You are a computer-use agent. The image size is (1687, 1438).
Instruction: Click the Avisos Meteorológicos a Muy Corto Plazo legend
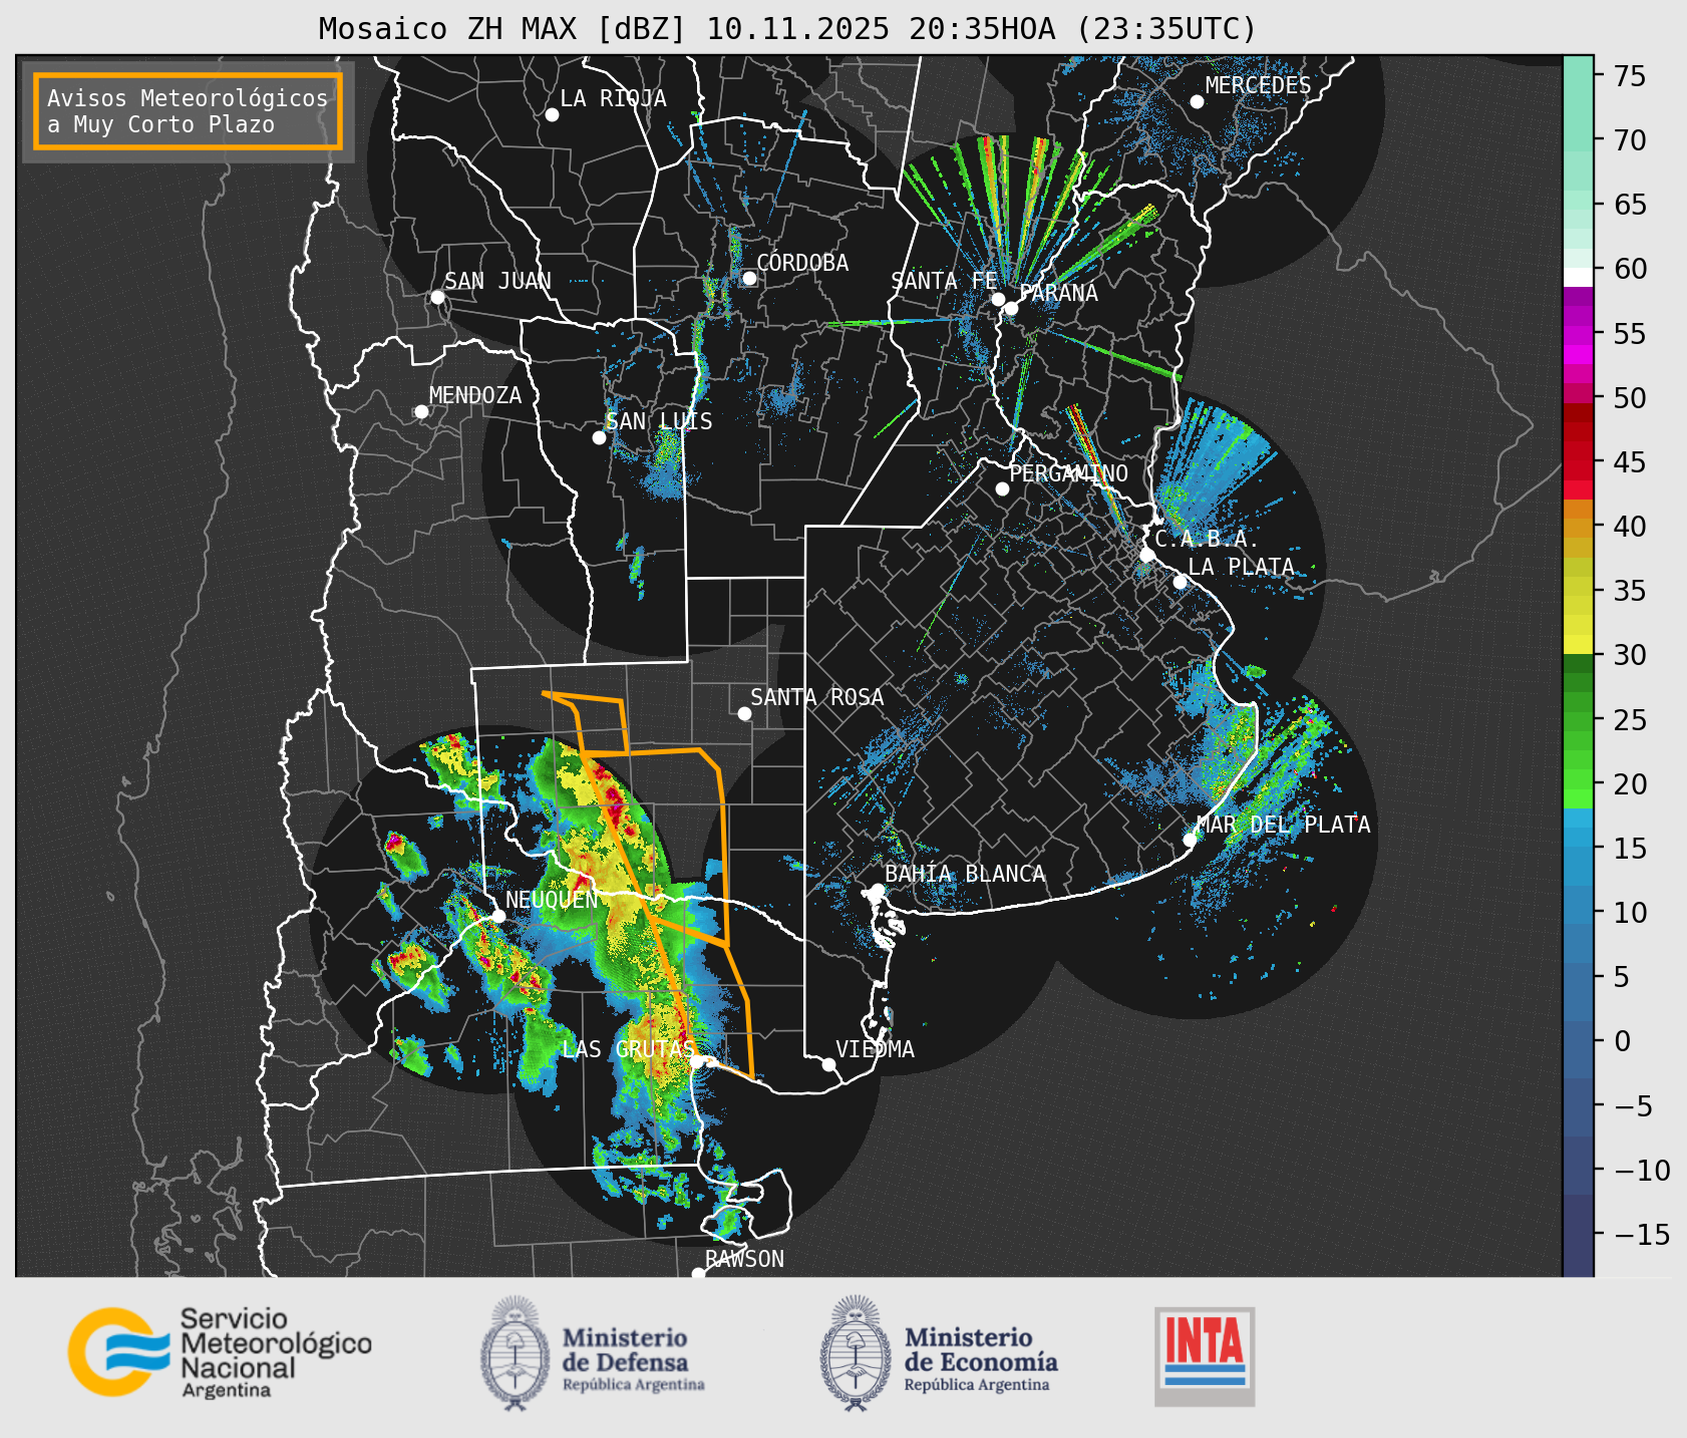click(x=188, y=111)
